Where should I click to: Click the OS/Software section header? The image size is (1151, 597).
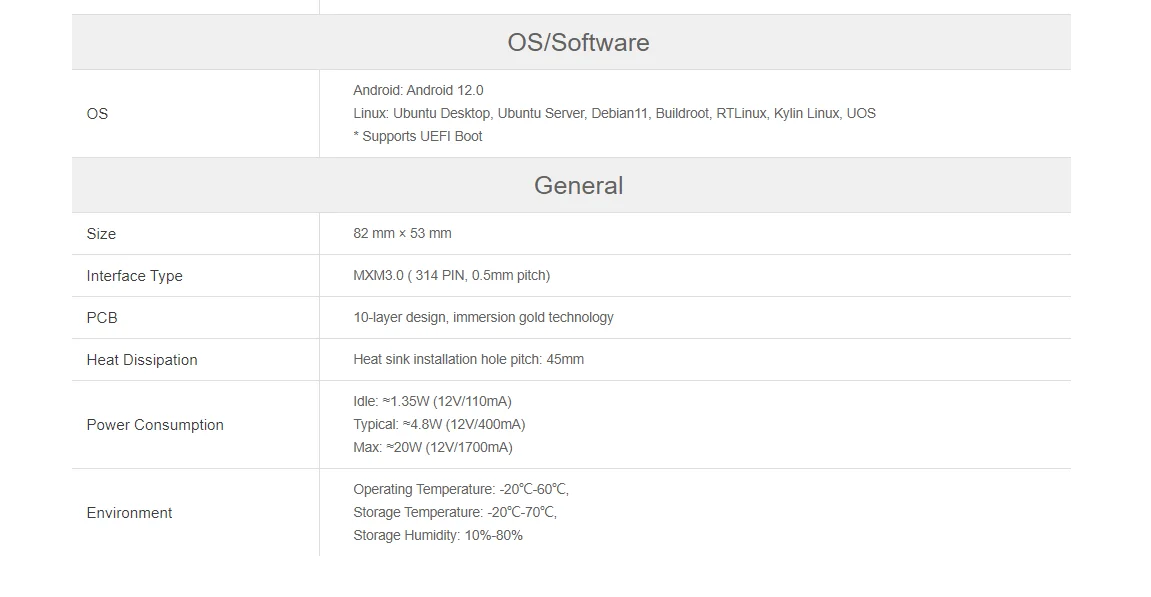(578, 43)
